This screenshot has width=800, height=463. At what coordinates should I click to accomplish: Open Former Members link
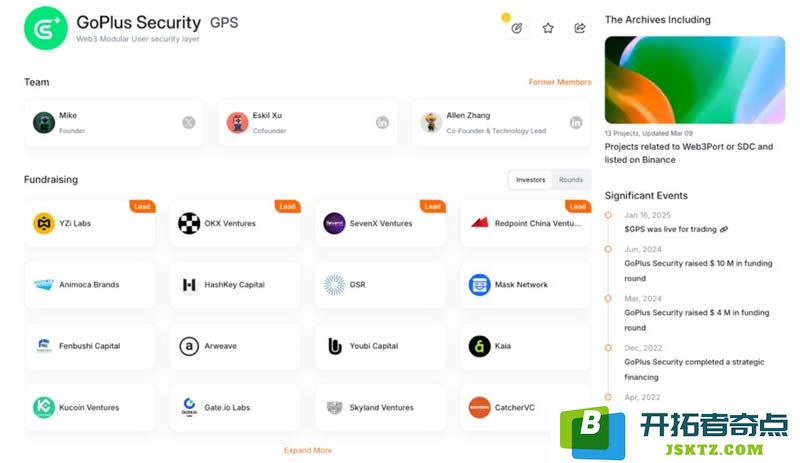[x=560, y=82]
